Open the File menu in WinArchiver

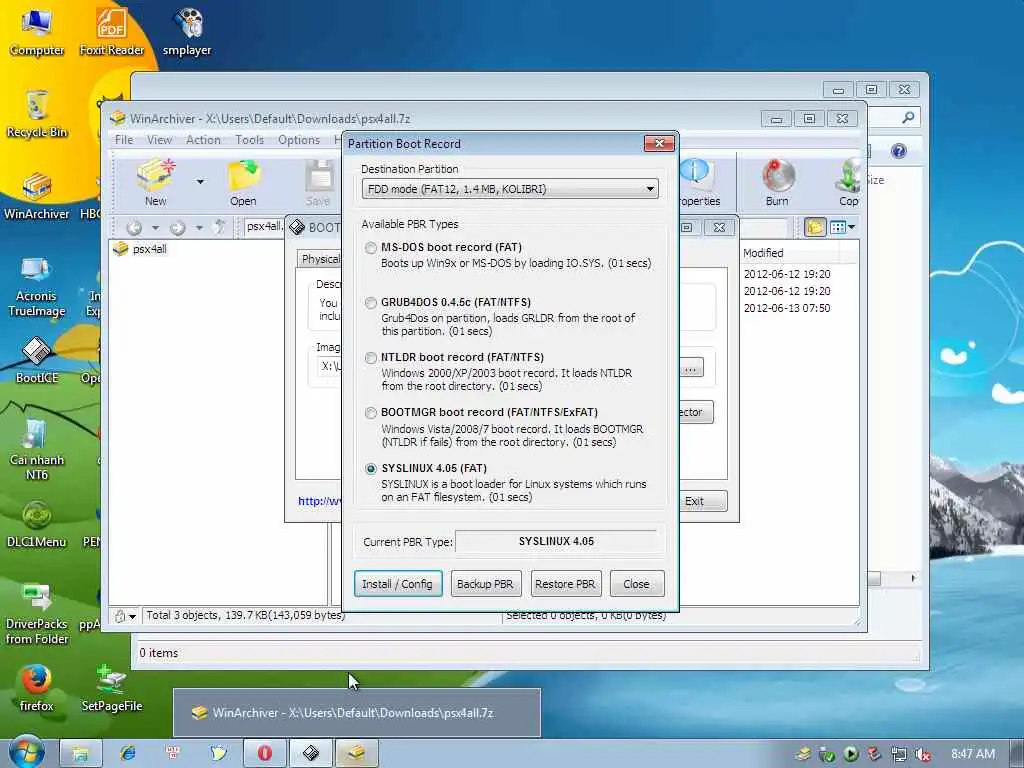coord(123,140)
